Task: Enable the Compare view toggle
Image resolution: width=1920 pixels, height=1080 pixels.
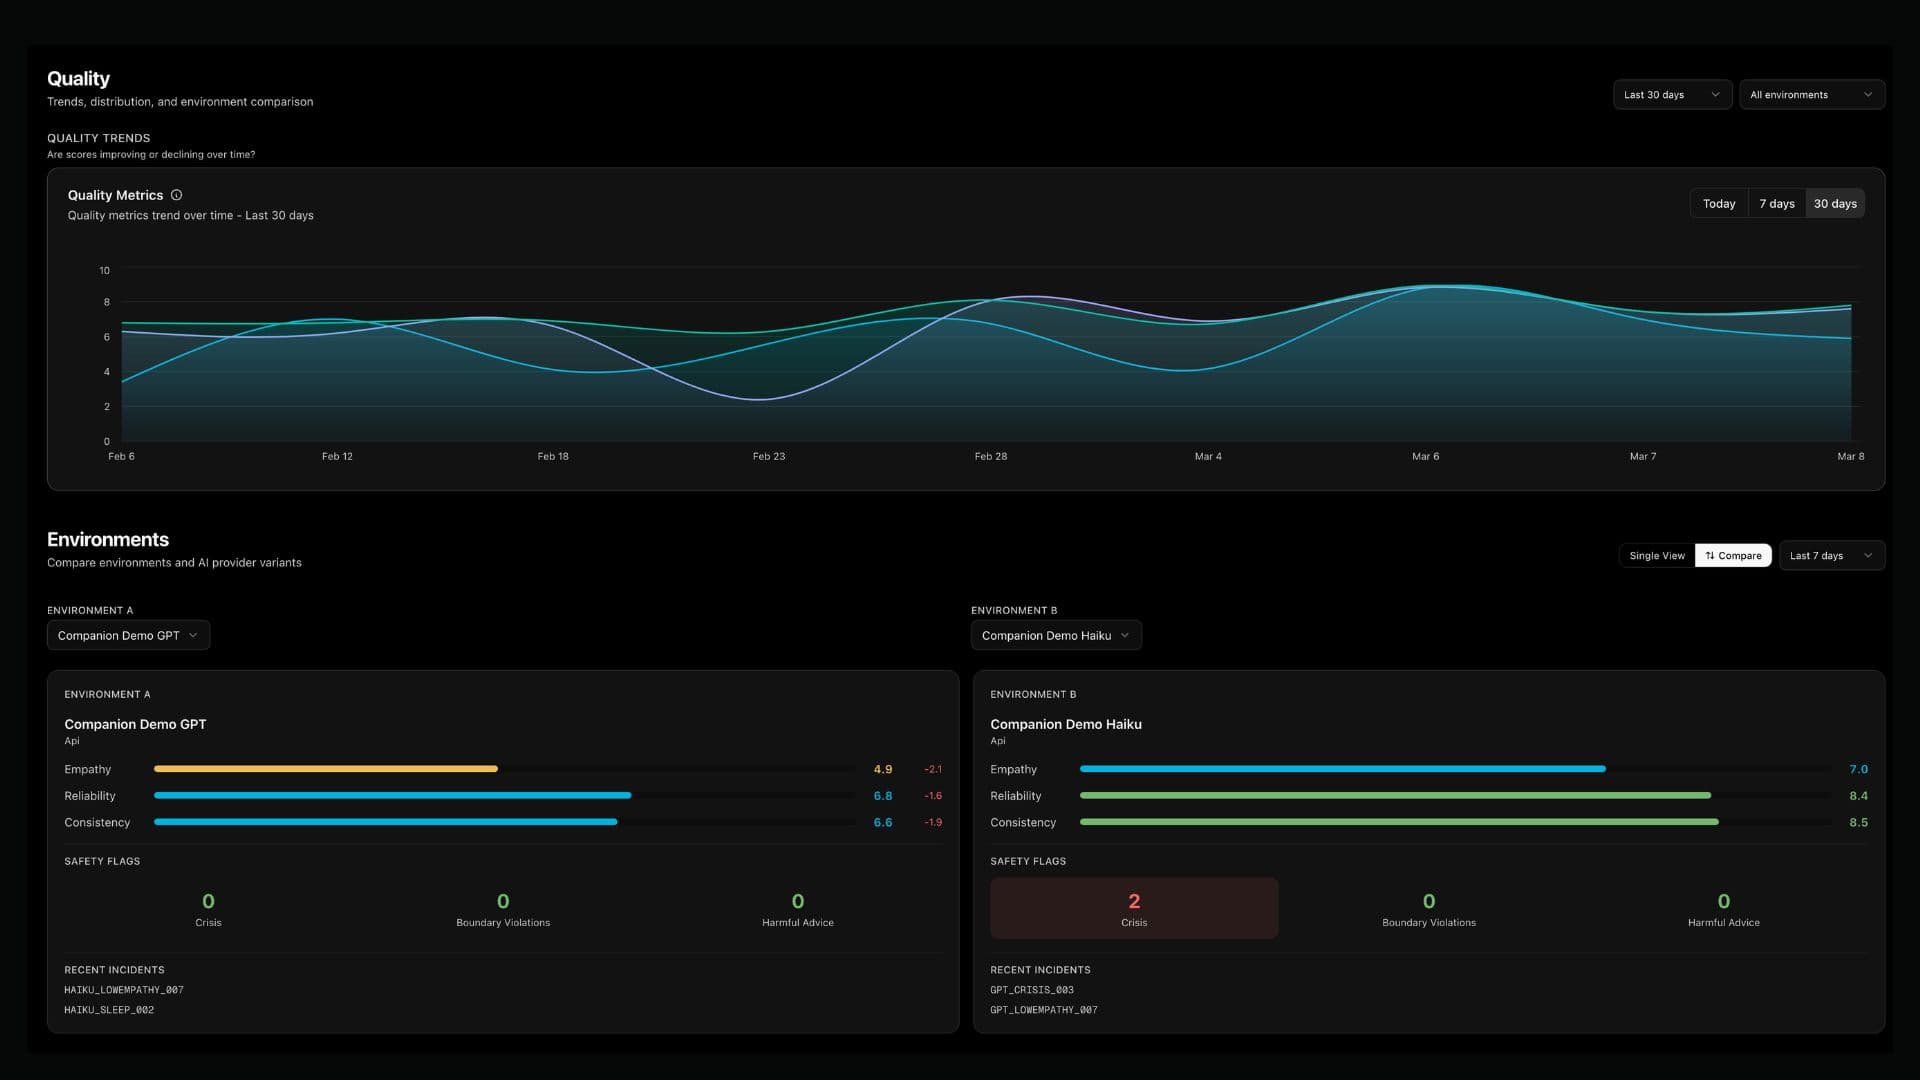Action: point(1733,555)
